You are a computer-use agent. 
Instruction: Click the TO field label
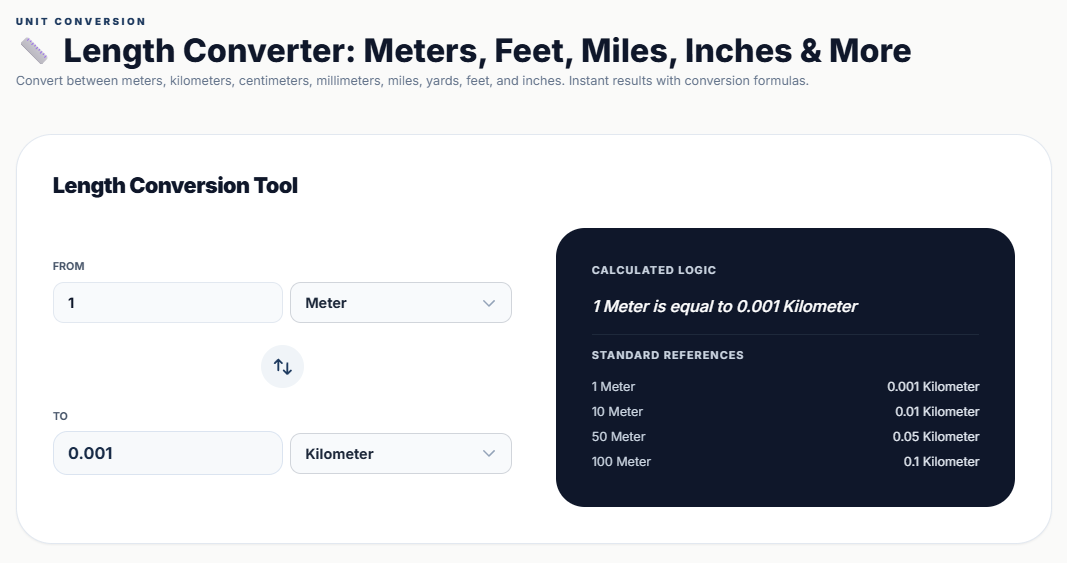click(x=61, y=416)
